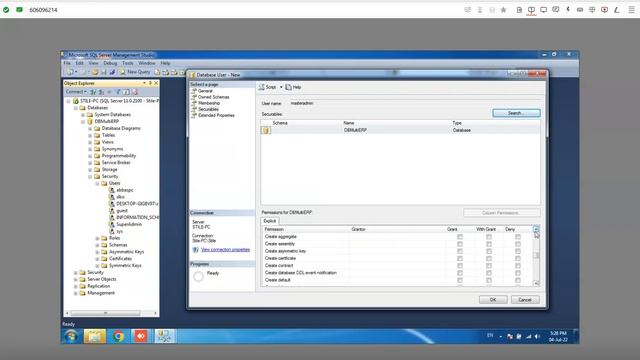Launch Google Chrome from the taskbar
The height and width of the screenshot is (360, 640).
118,336
